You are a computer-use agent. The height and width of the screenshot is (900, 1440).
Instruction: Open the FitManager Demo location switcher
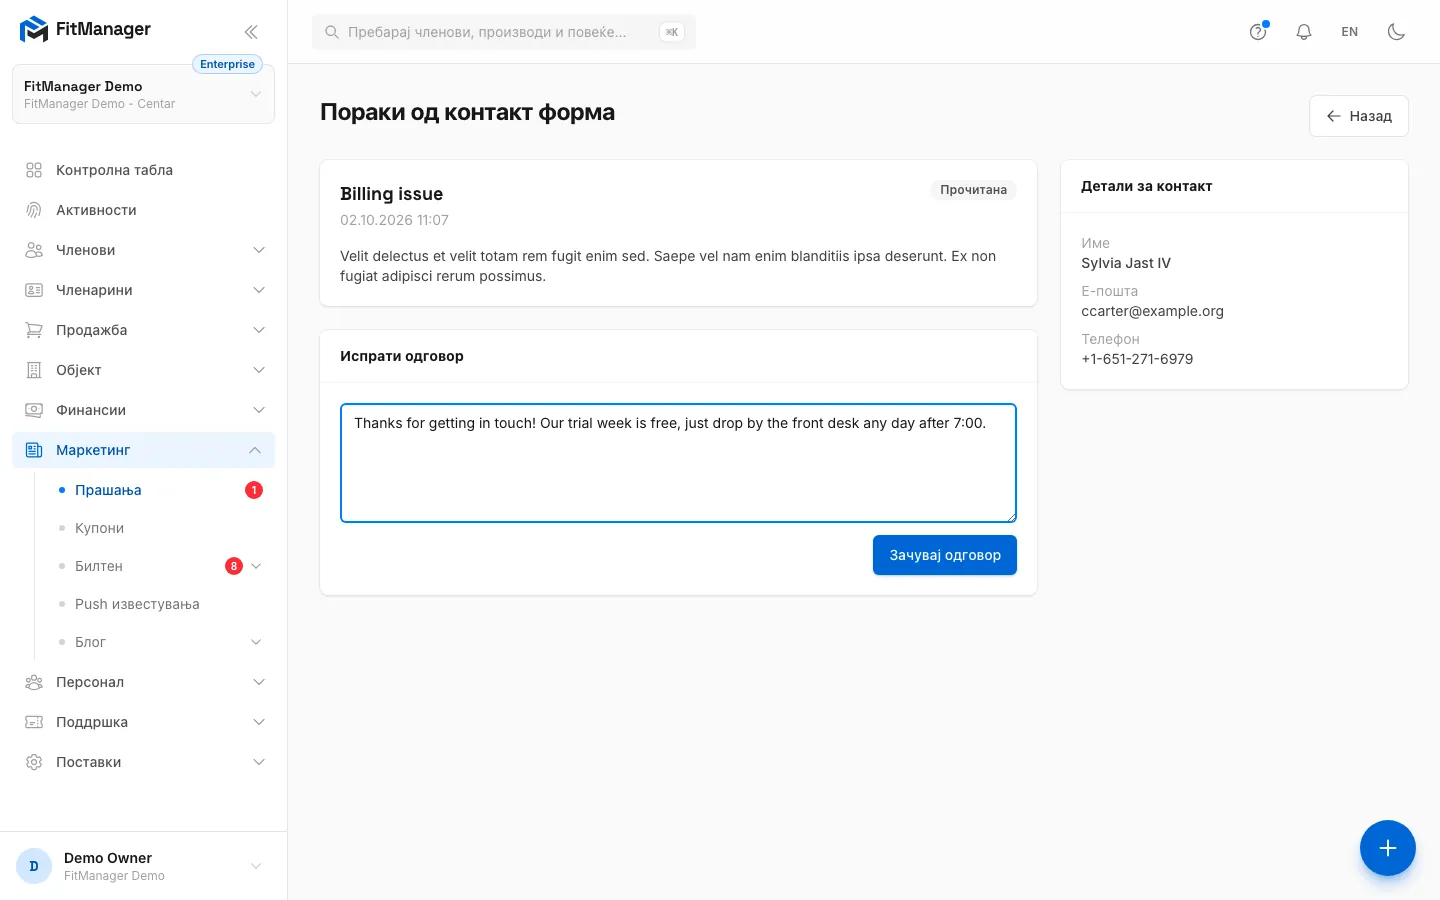click(143, 94)
